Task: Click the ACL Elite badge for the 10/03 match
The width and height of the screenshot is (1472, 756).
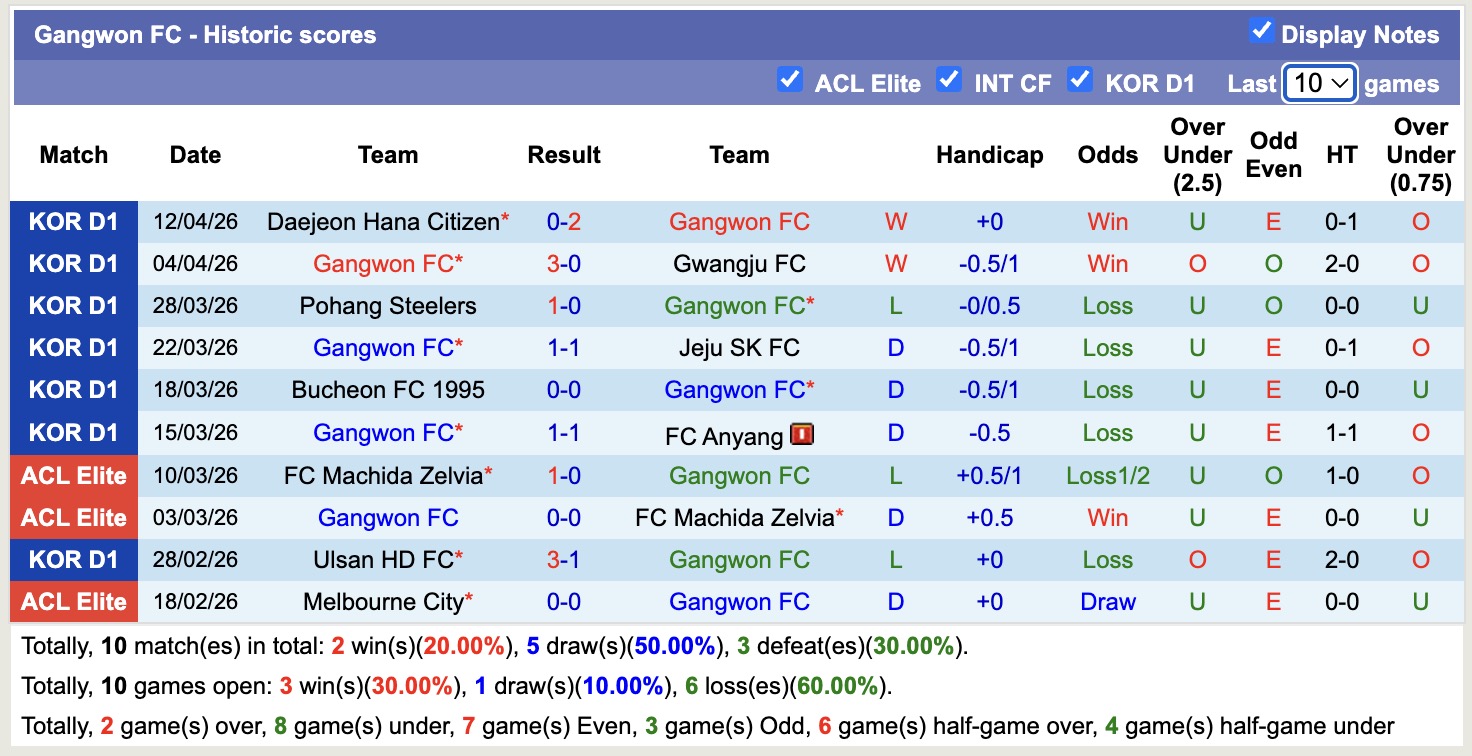Action: 74,475
